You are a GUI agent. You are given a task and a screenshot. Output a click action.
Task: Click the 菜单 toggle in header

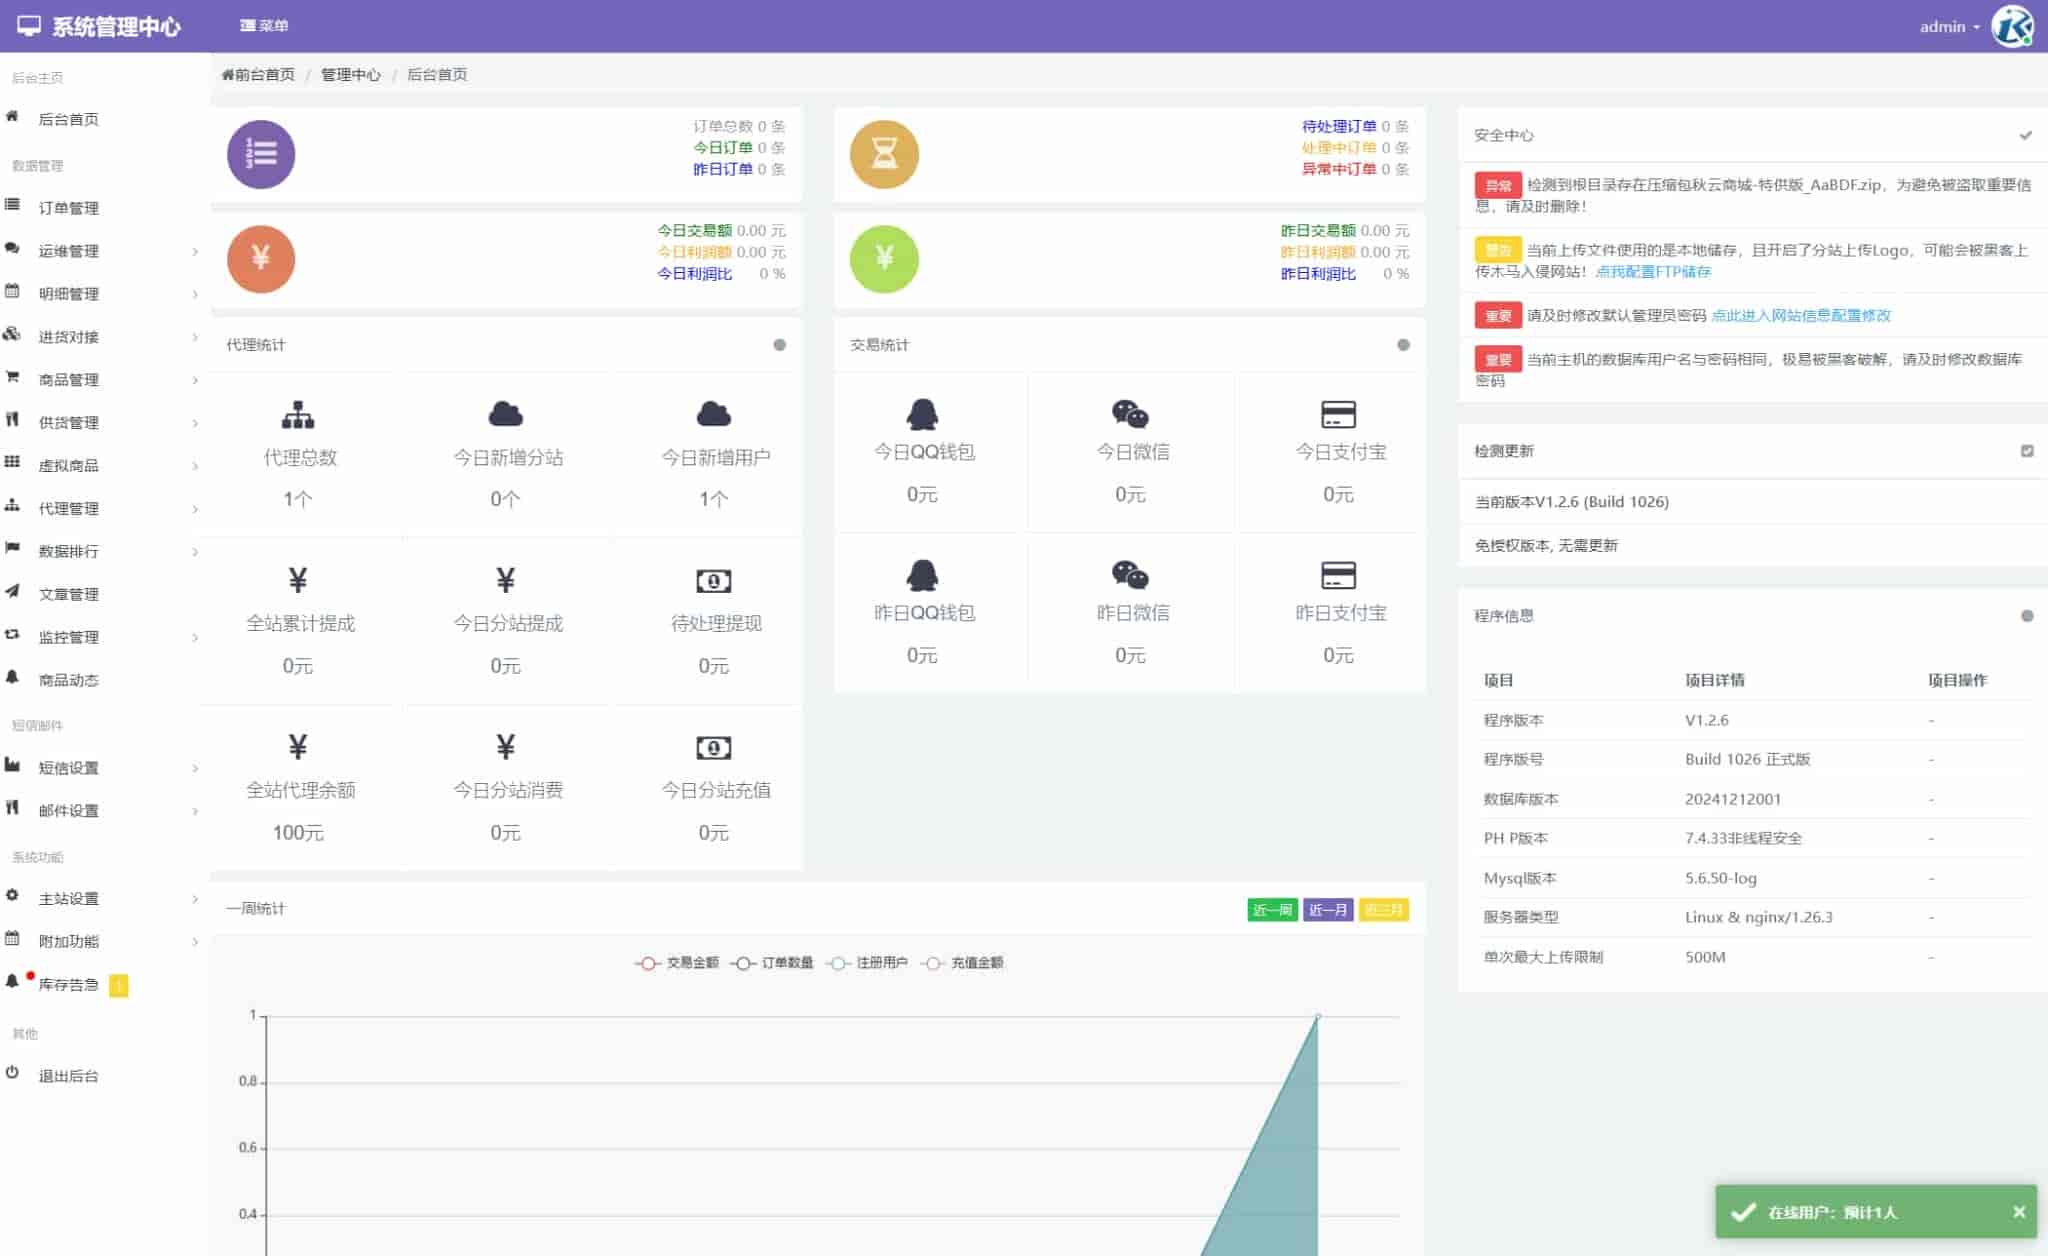click(264, 26)
